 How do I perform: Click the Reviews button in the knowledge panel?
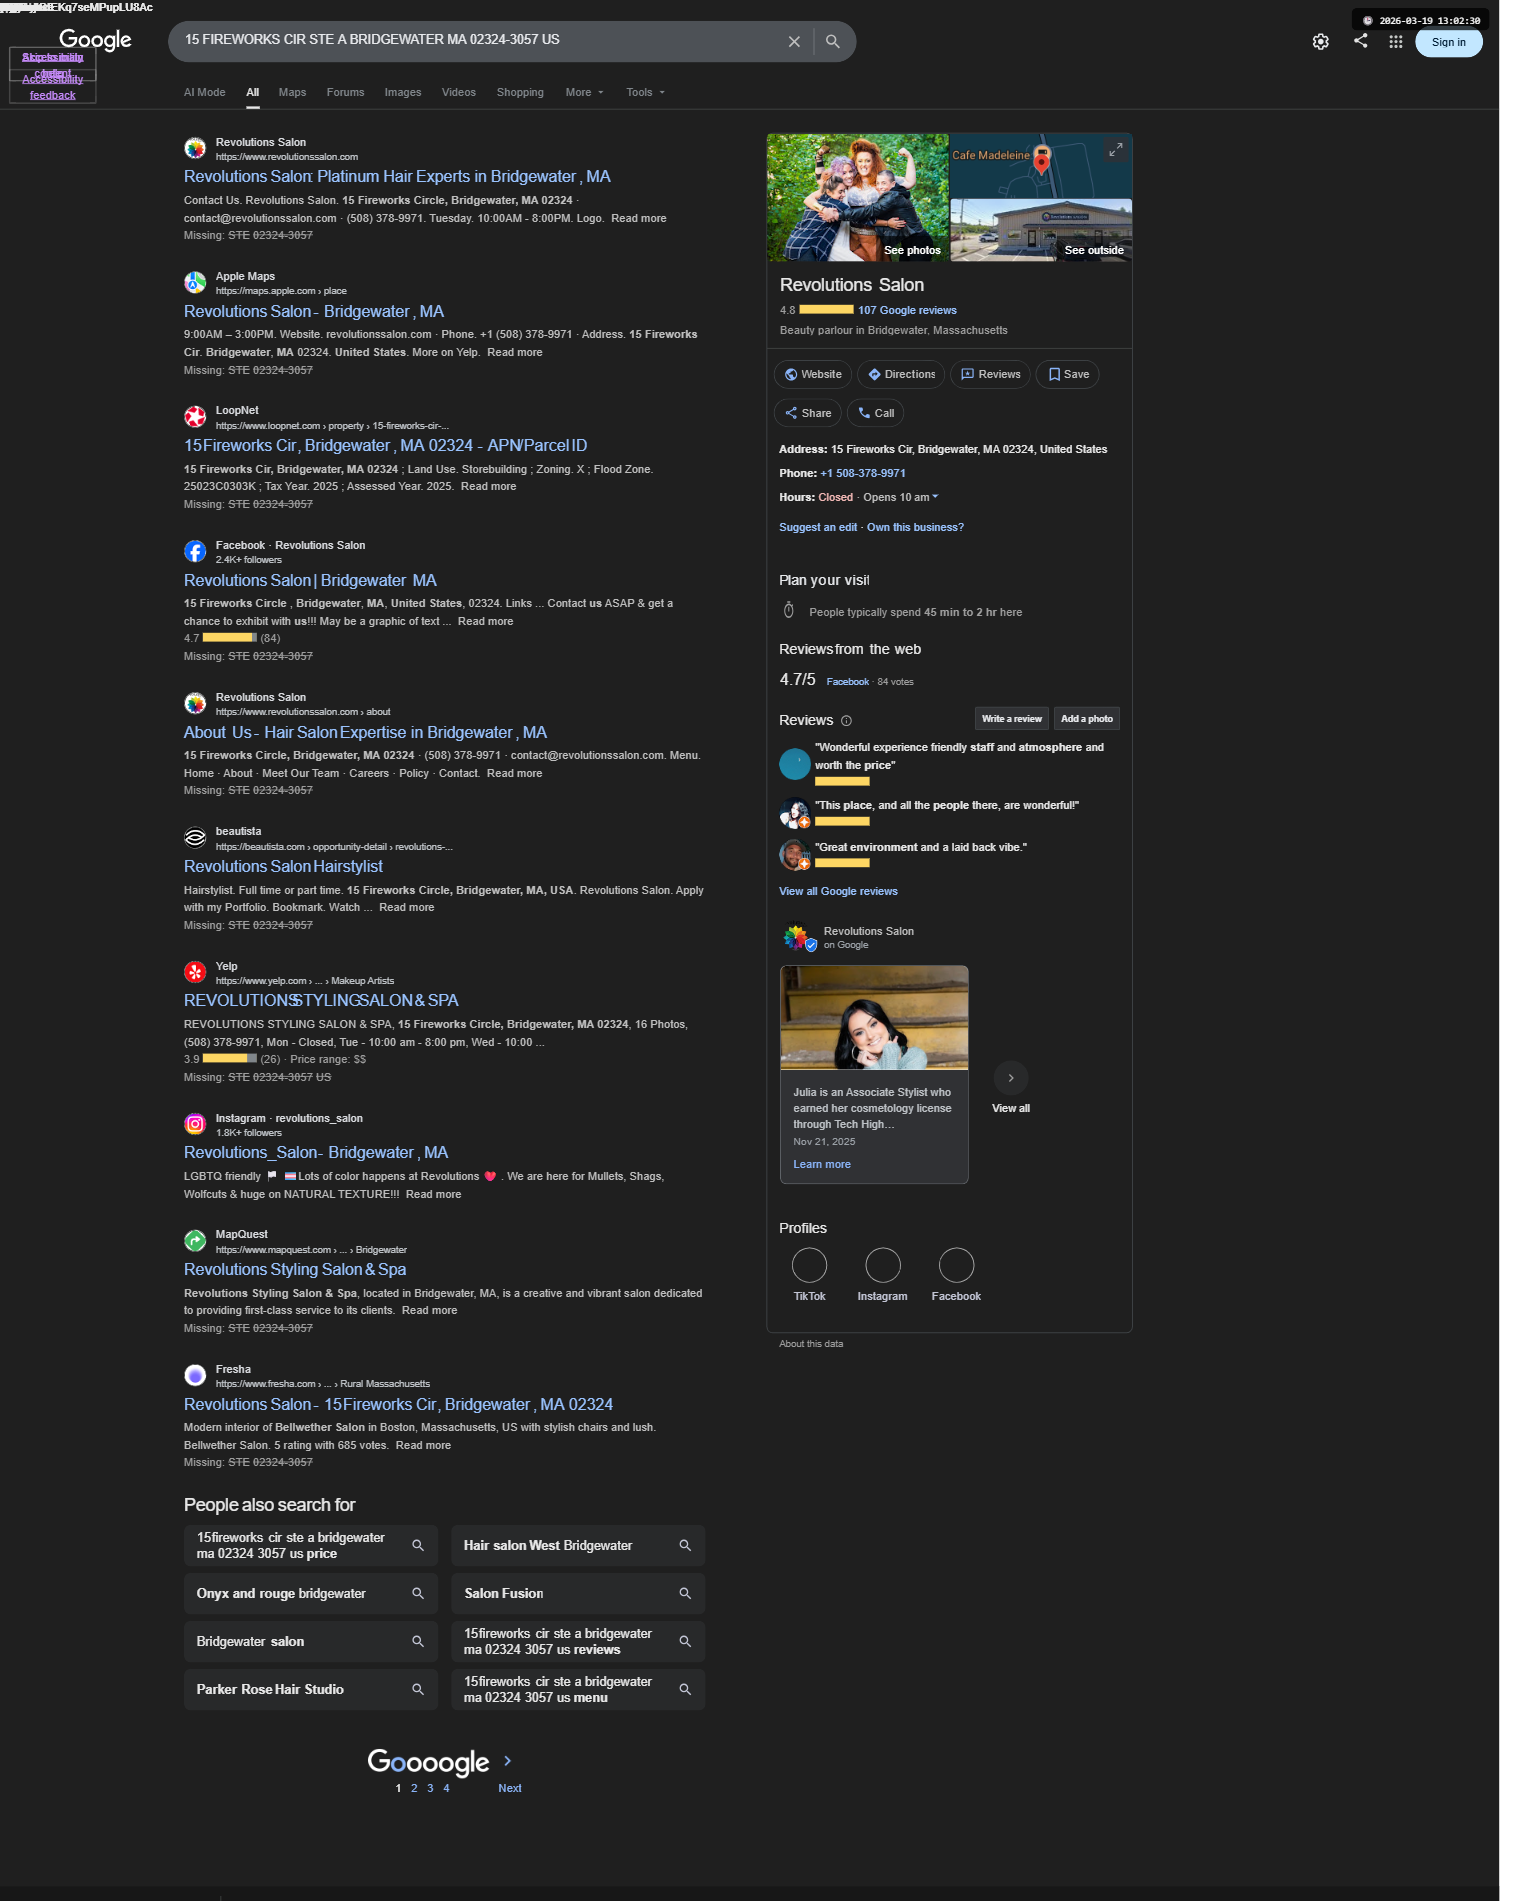pyautogui.click(x=990, y=375)
